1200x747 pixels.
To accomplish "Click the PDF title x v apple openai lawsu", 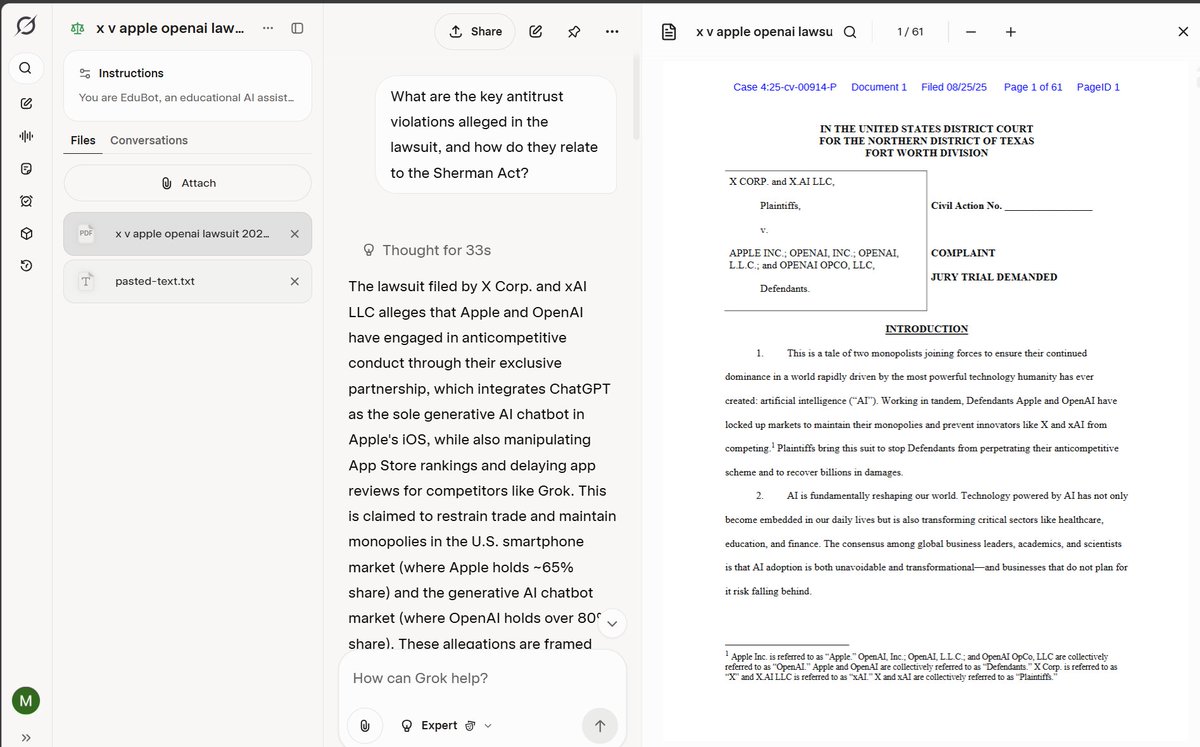I will coord(764,32).
